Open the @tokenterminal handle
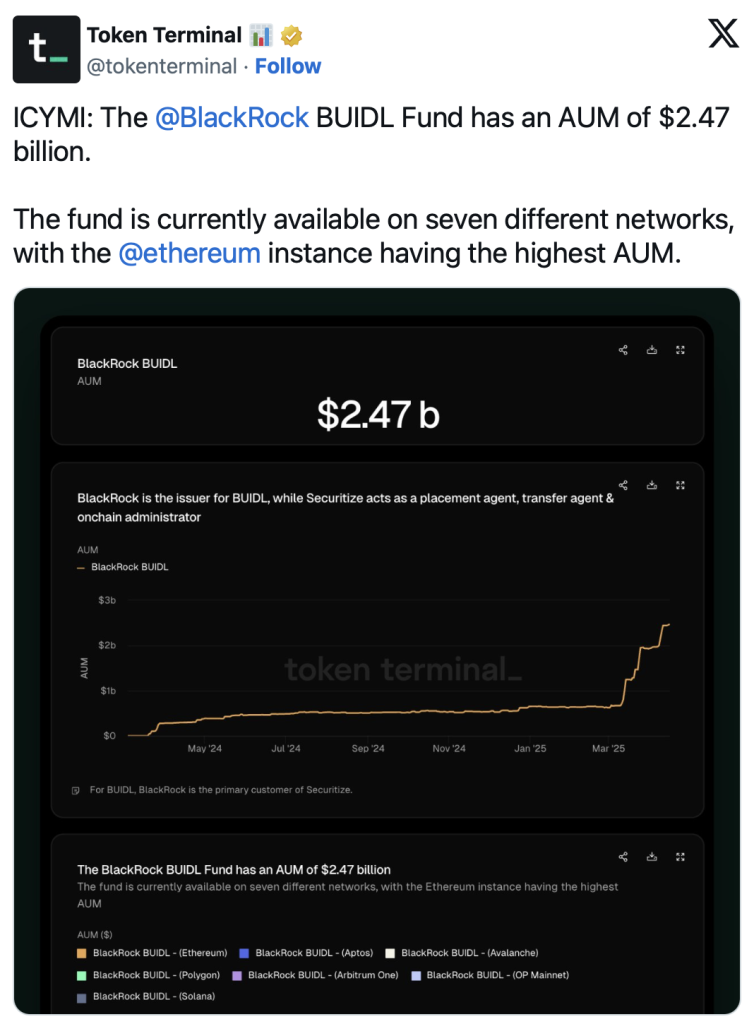The width and height of the screenshot is (754, 1024). [x=161, y=66]
